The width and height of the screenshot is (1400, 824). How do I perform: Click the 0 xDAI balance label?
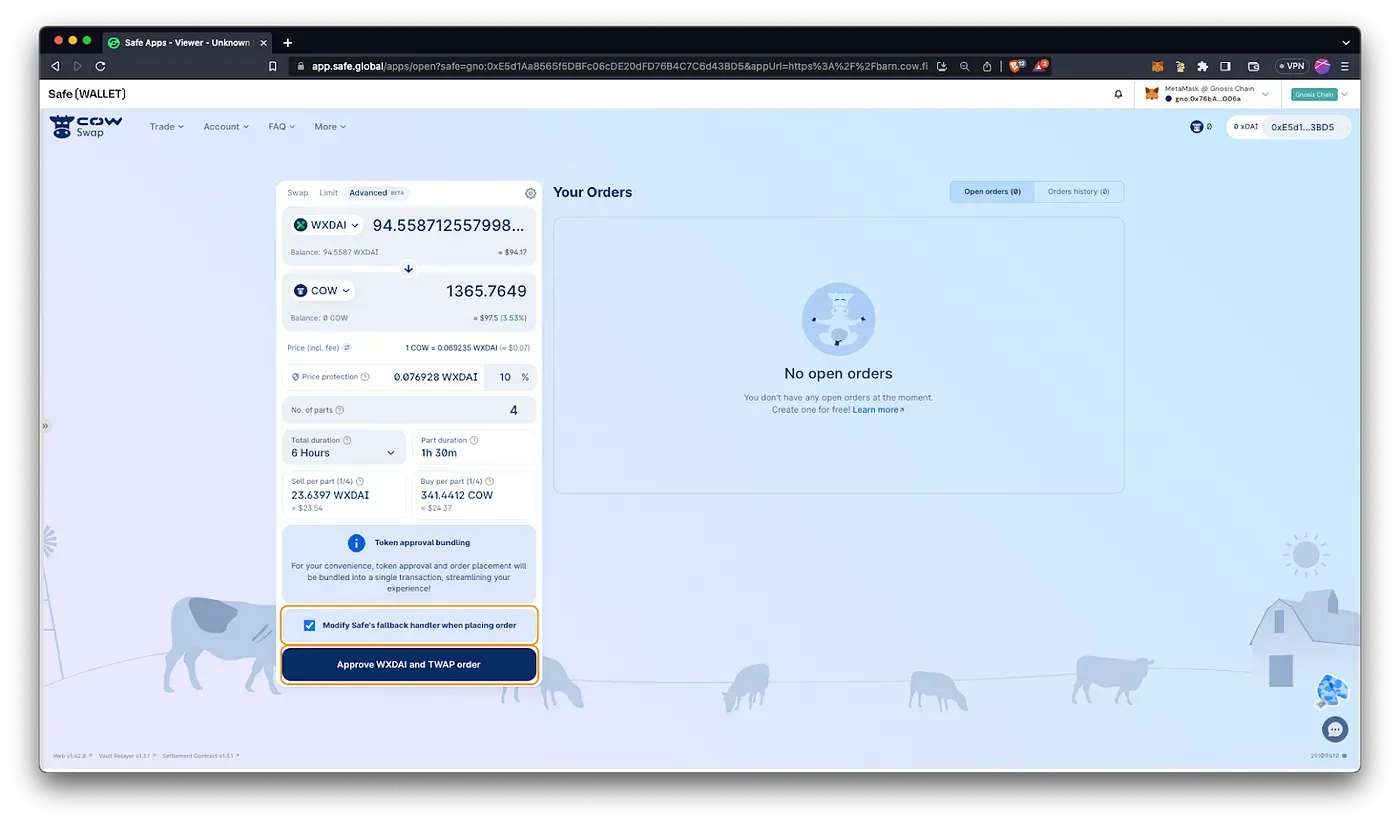pyautogui.click(x=1245, y=127)
